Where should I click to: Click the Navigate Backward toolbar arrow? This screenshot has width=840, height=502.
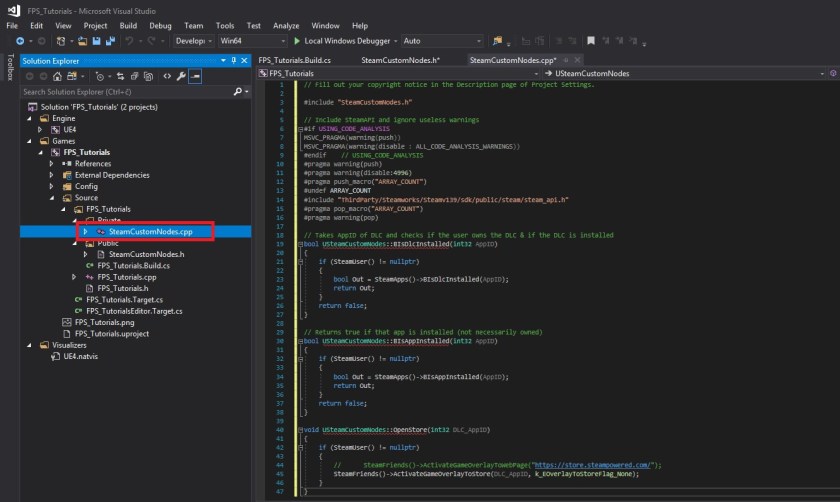pyautogui.click(x=20, y=41)
